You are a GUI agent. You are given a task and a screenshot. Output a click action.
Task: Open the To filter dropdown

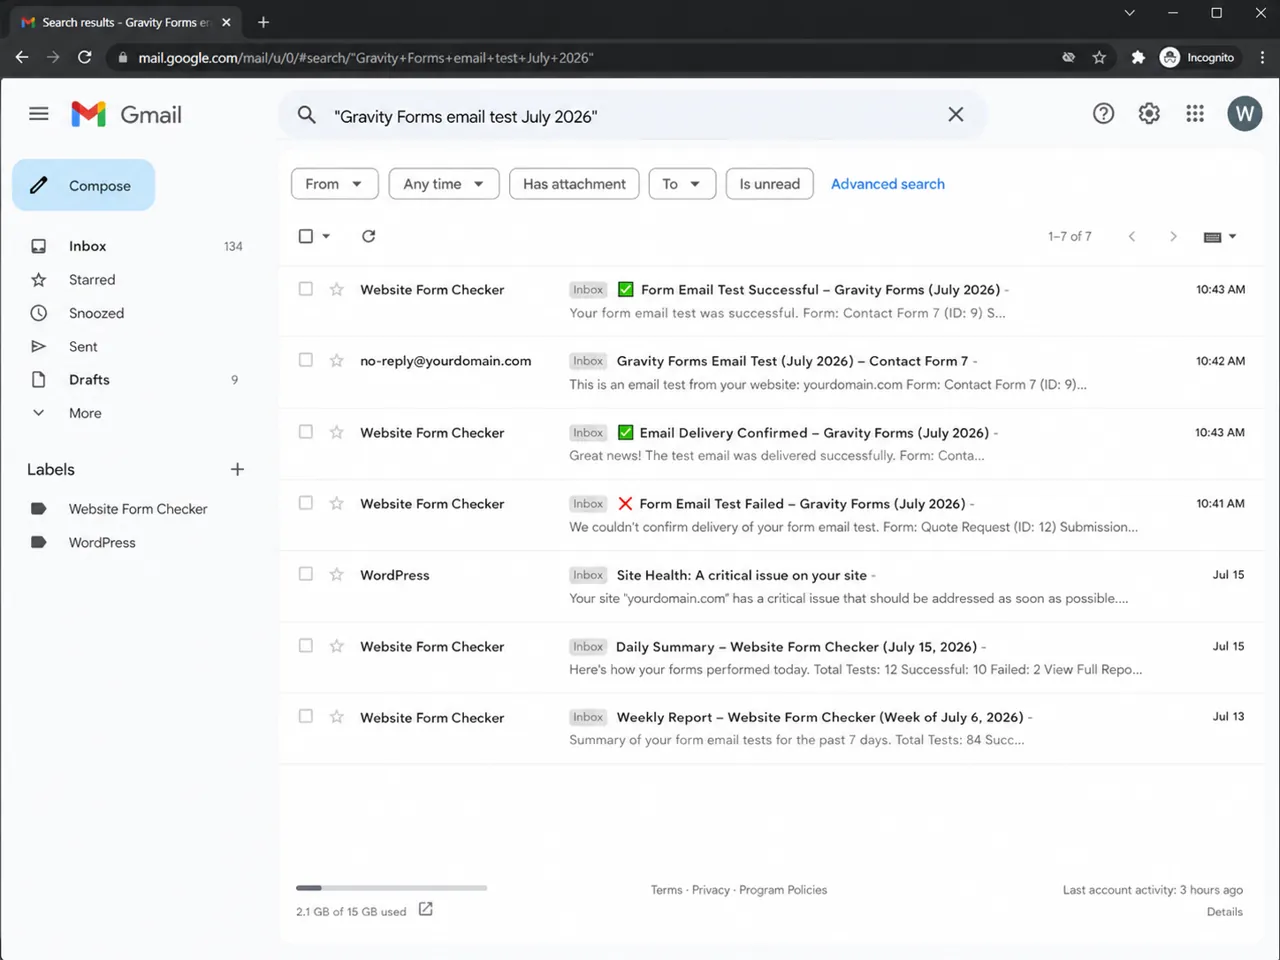point(682,184)
